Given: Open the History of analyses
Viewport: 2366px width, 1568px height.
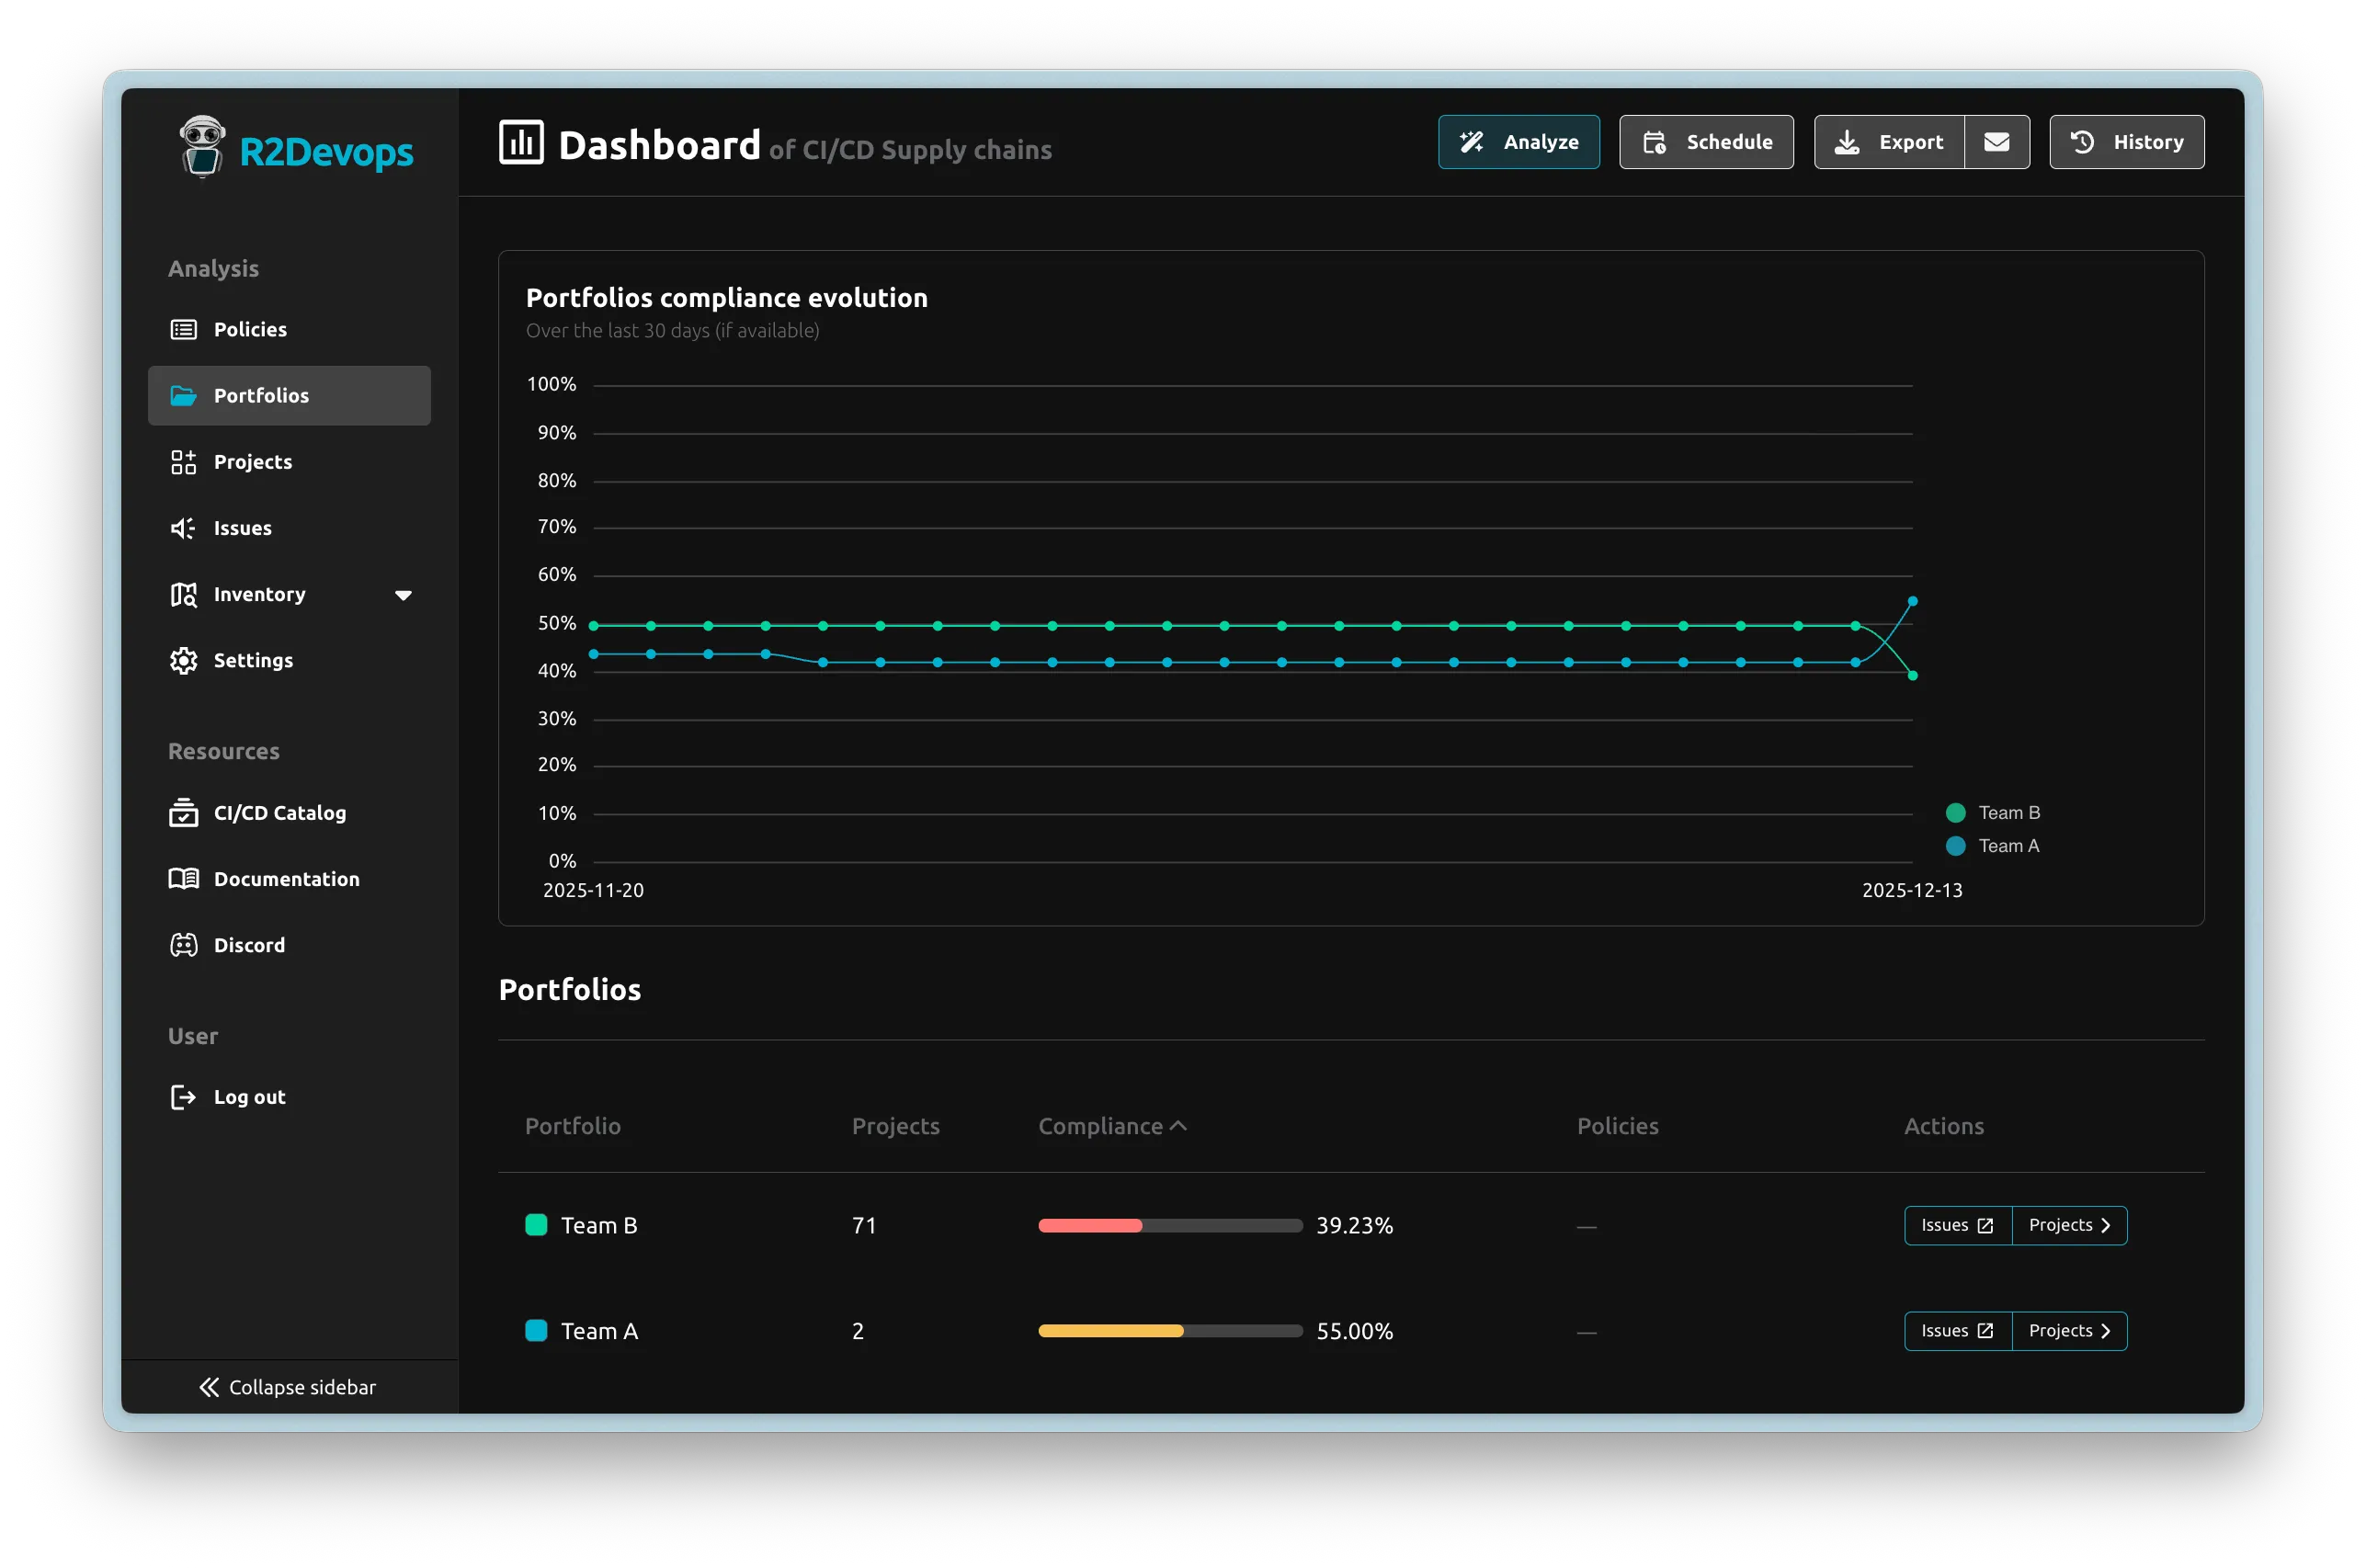Looking at the screenshot, I should click(2126, 142).
